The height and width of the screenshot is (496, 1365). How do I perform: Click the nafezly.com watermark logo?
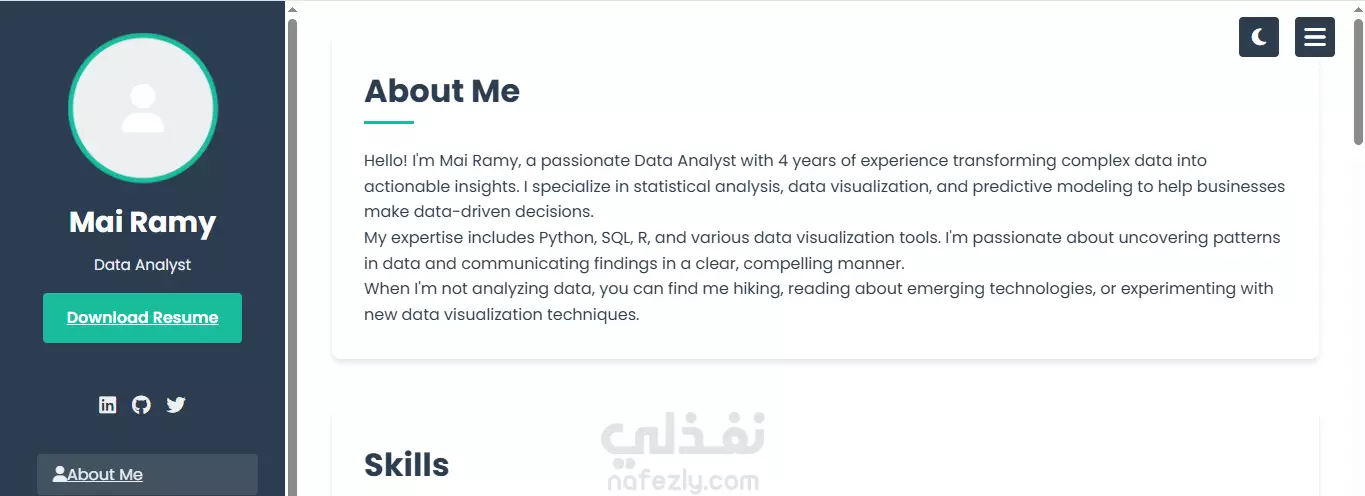click(x=683, y=455)
